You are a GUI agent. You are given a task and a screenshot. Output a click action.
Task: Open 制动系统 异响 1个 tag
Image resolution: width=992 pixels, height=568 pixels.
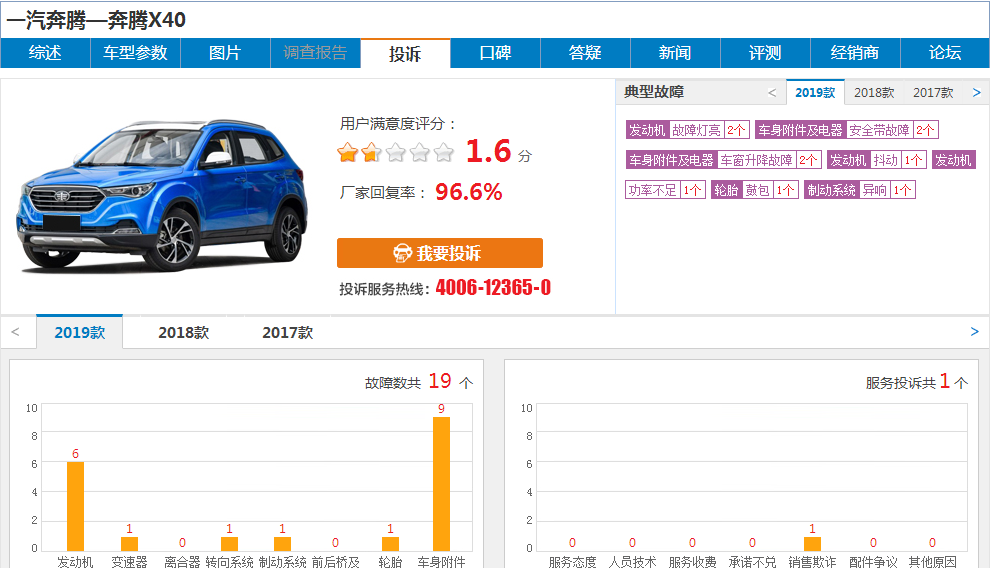tap(860, 190)
